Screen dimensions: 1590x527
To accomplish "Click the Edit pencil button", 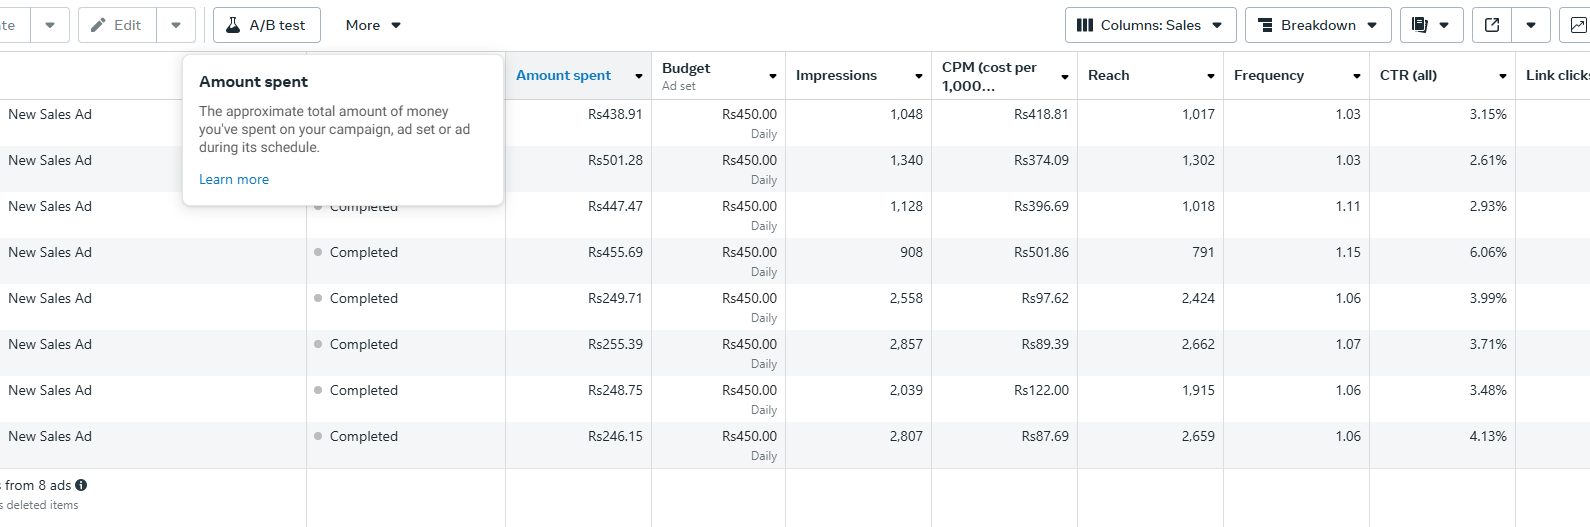I will [117, 25].
